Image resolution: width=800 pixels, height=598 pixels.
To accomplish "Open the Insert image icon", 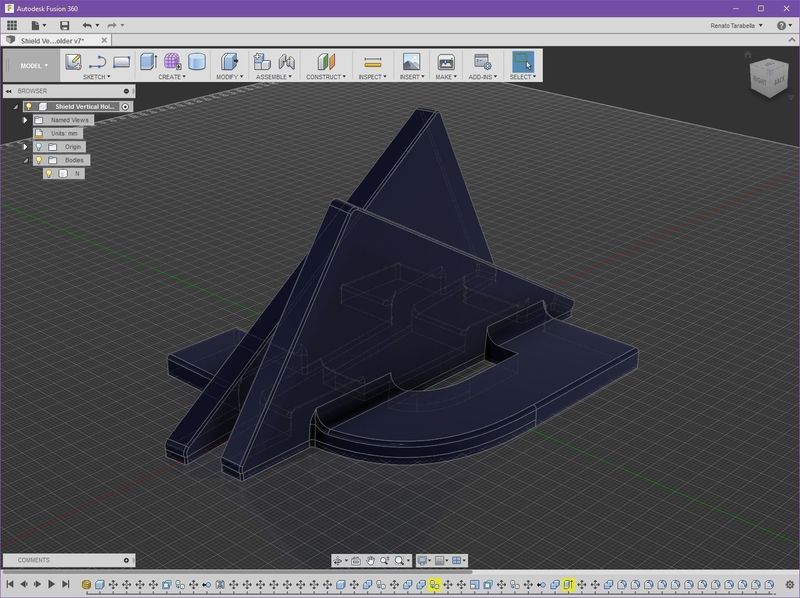I will (411, 62).
